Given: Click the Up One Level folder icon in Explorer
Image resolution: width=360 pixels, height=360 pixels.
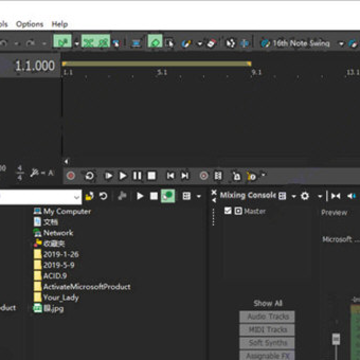Looking at the screenshot, I should [89, 196].
